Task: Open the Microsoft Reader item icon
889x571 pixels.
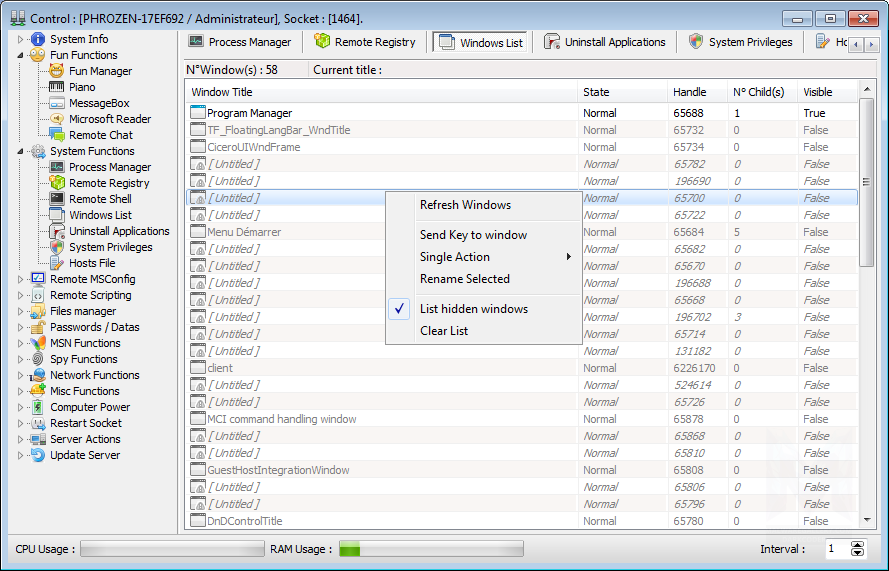Action: click(x=57, y=119)
